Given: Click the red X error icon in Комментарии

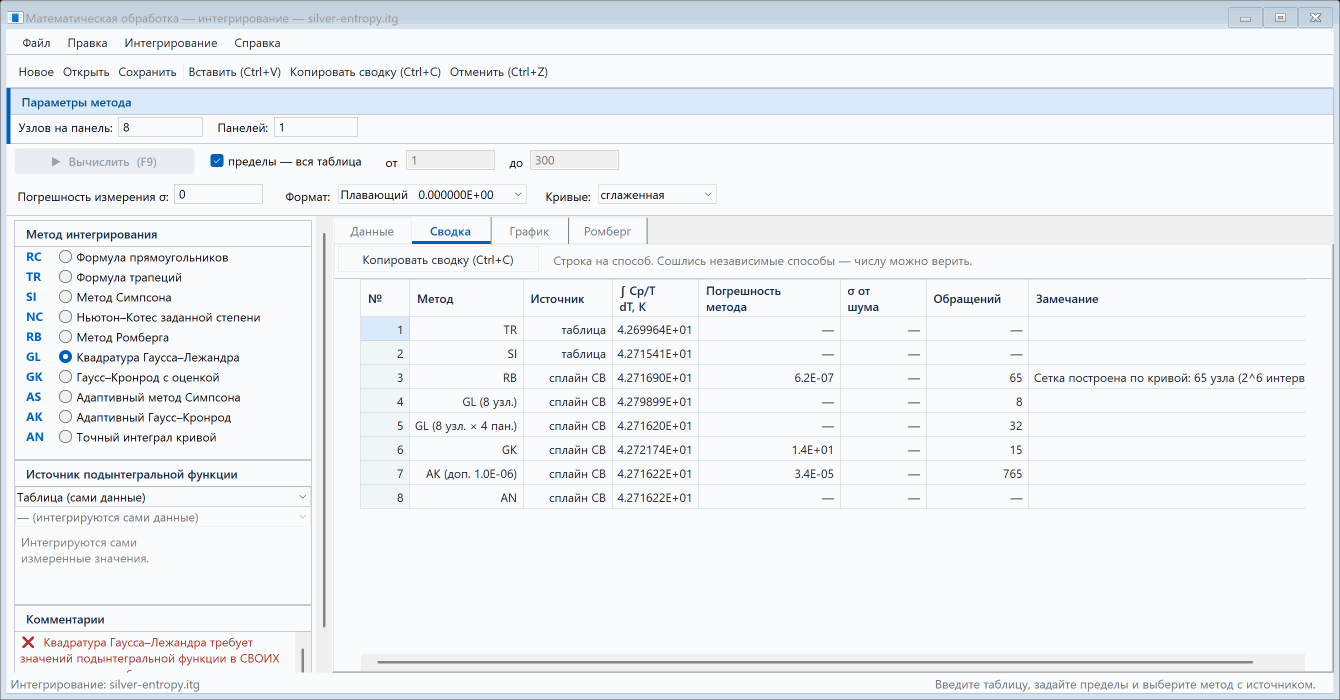Looking at the screenshot, I should pos(28,642).
